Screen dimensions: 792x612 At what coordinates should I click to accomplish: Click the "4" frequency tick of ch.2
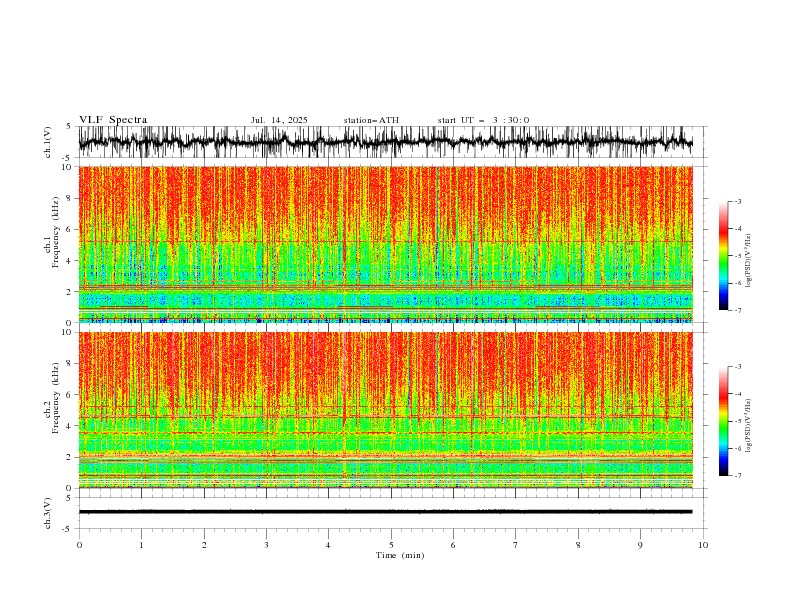(x=70, y=426)
